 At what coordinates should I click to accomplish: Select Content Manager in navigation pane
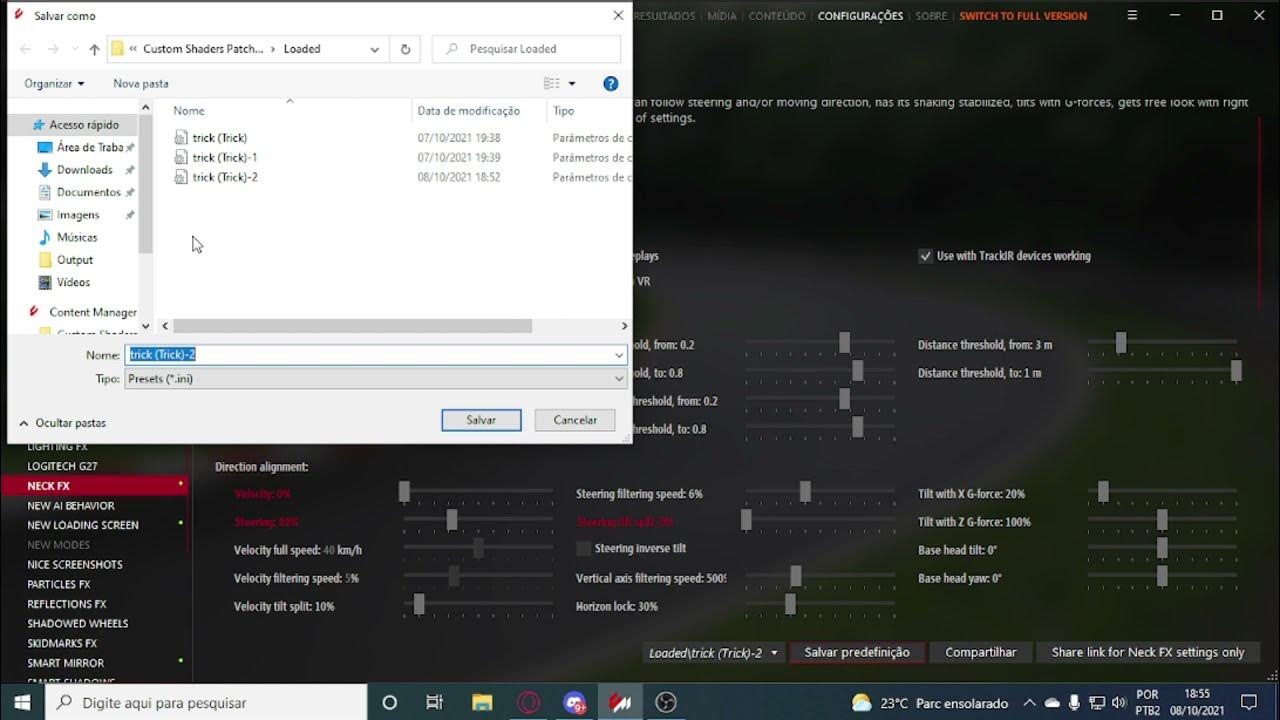coord(93,312)
